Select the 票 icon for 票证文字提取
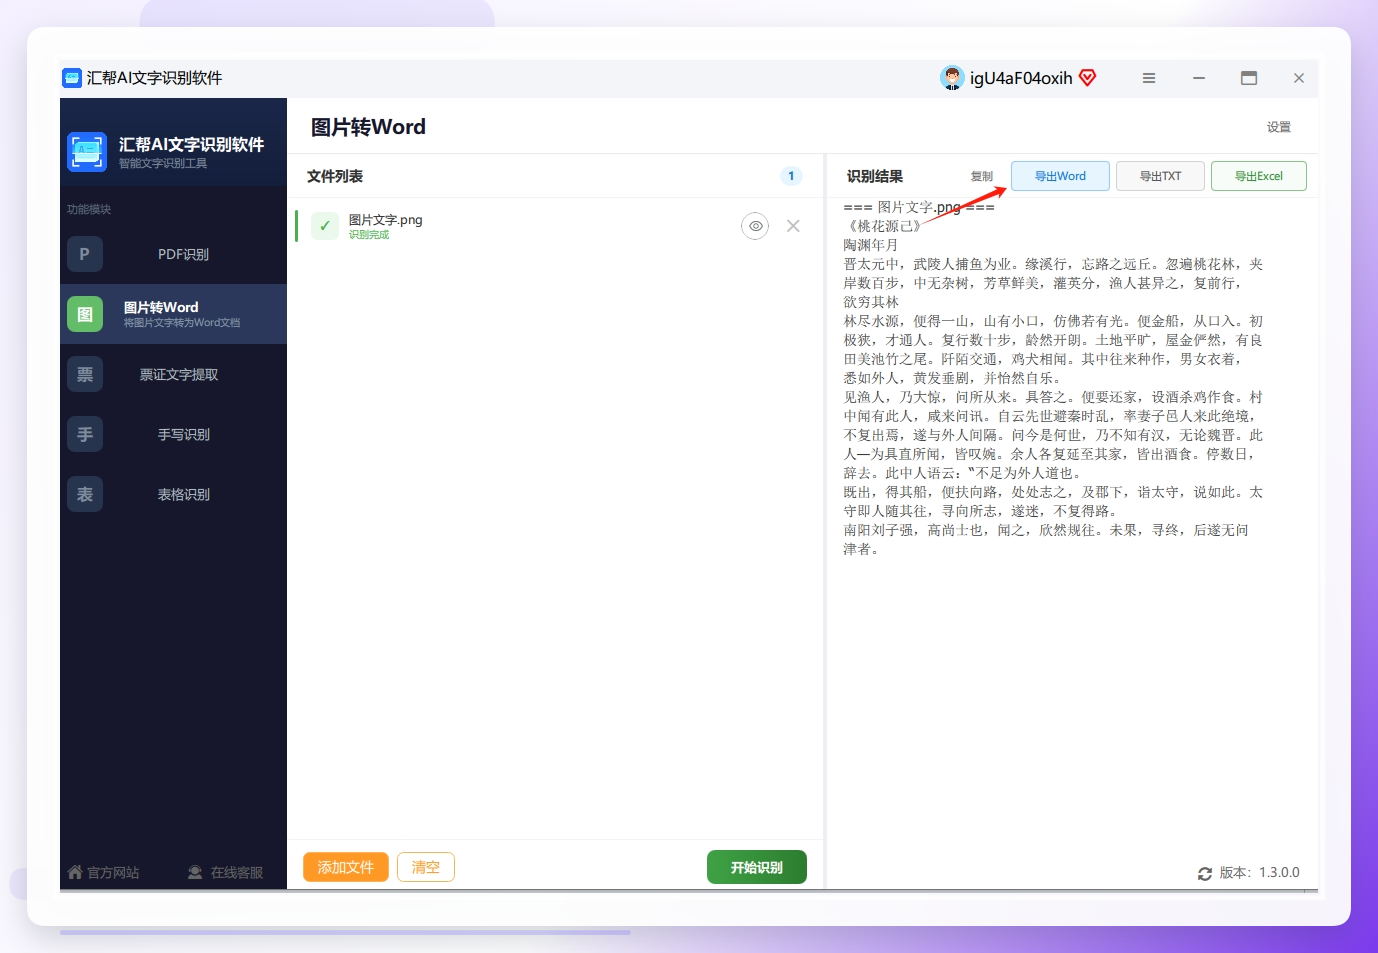This screenshot has width=1378, height=953. pos(85,374)
